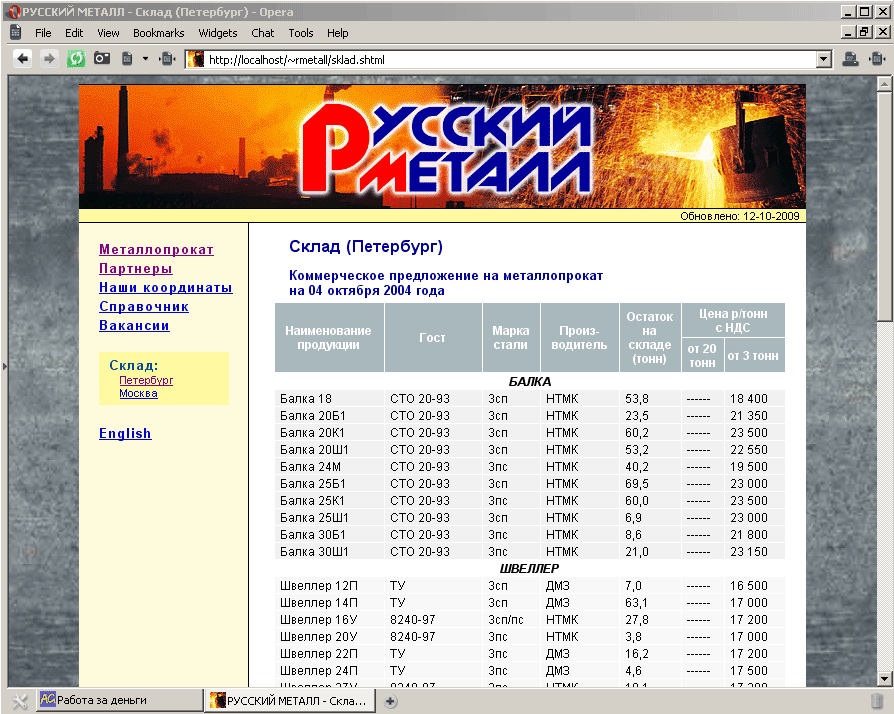
Task: Click the Обновлено: 12-10-2009 text
Action: [x=739, y=216]
